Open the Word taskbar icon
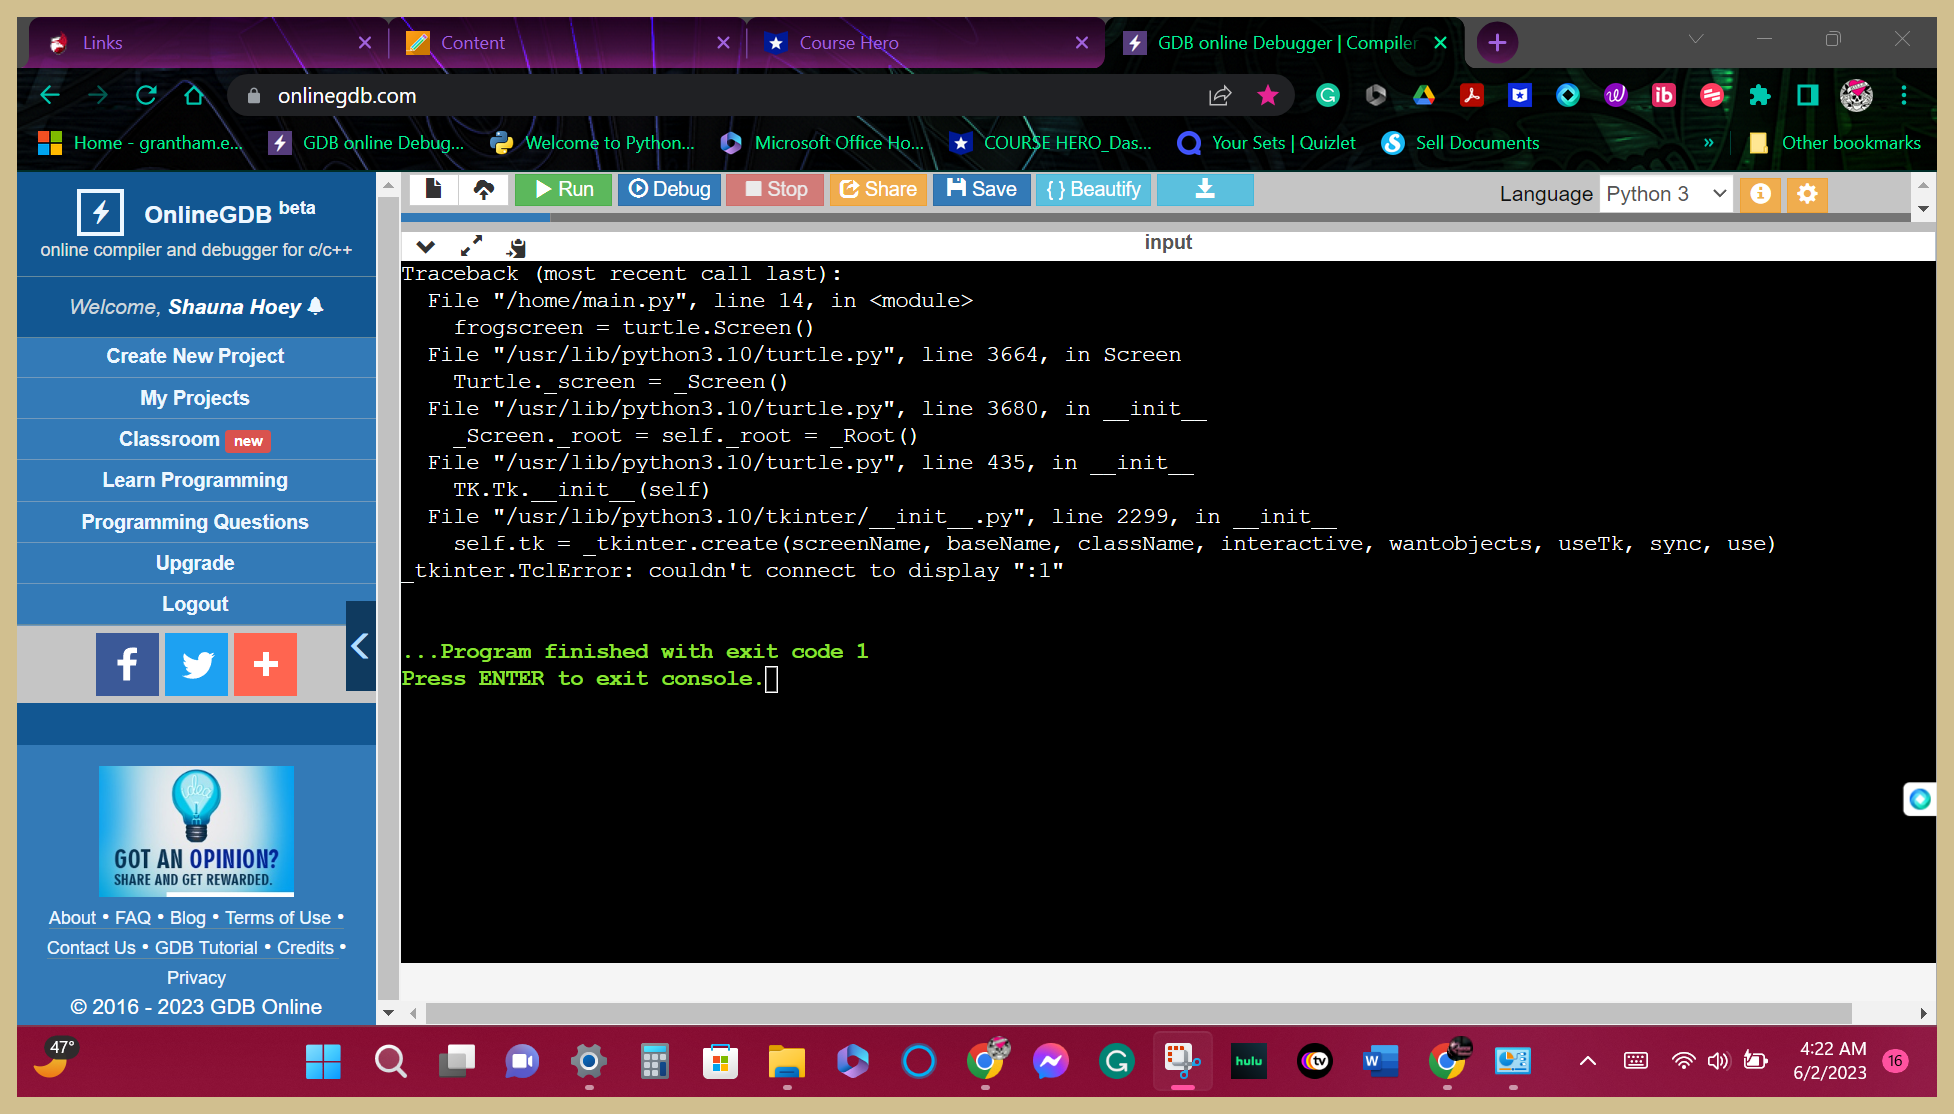The height and width of the screenshot is (1114, 1954). (1381, 1061)
